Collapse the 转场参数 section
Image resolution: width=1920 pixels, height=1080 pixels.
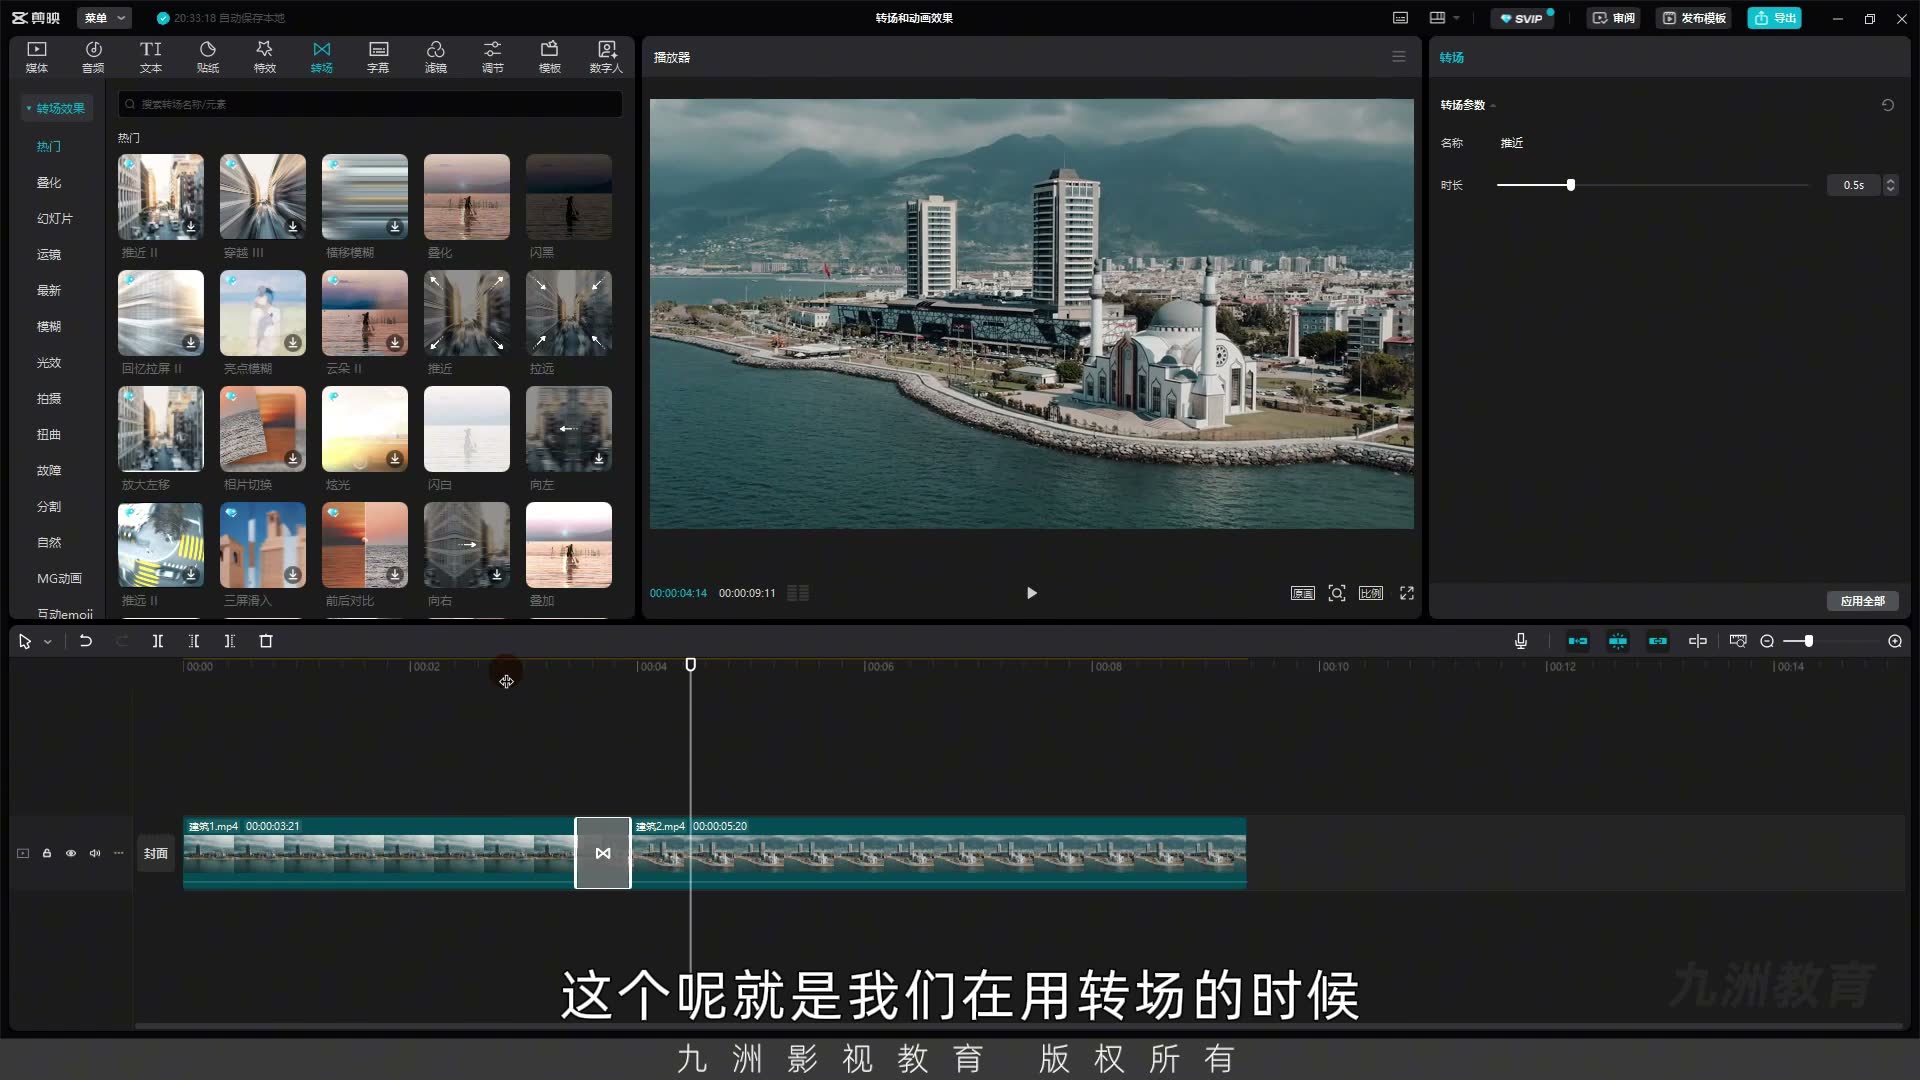(1493, 106)
